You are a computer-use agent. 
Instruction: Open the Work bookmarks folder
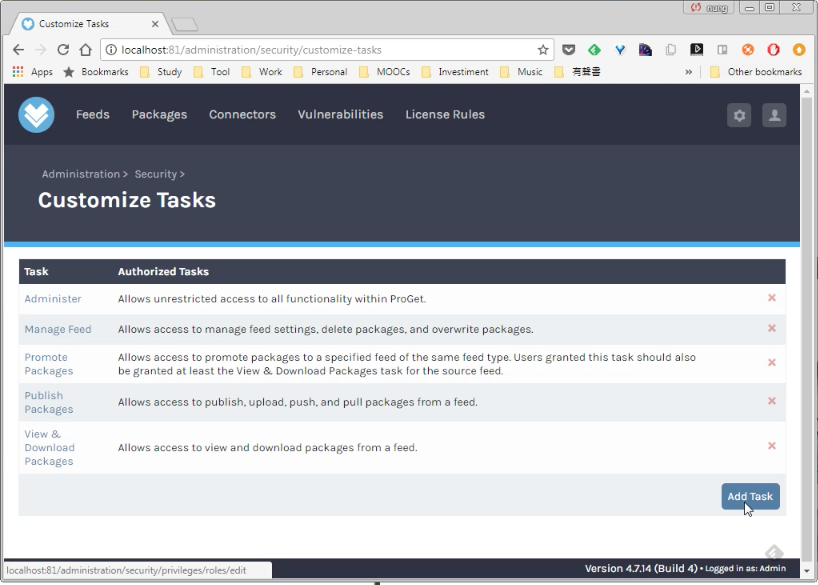coord(262,72)
